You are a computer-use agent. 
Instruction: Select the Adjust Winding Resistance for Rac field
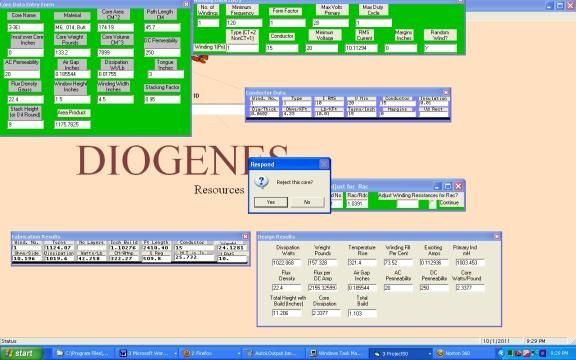[407, 204]
